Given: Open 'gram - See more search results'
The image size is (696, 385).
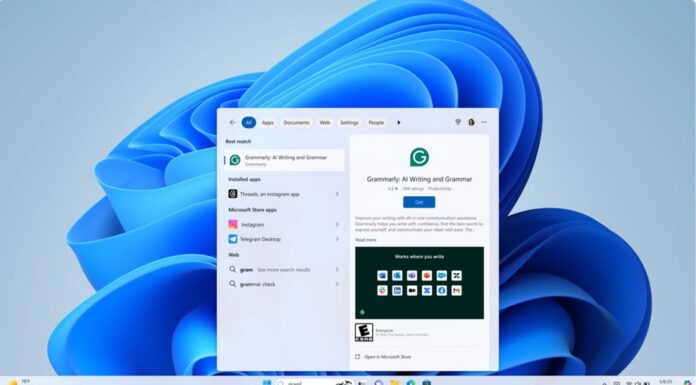Looking at the screenshot, I should coord(284,270).
